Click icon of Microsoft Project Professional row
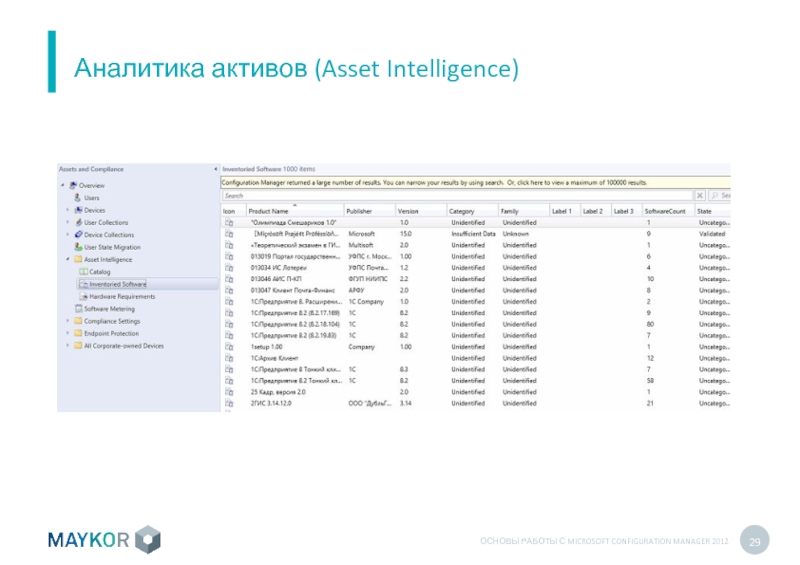 [230, 234]
